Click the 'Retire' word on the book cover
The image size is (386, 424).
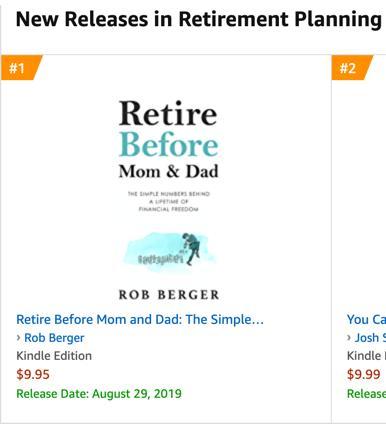[168, 113]
